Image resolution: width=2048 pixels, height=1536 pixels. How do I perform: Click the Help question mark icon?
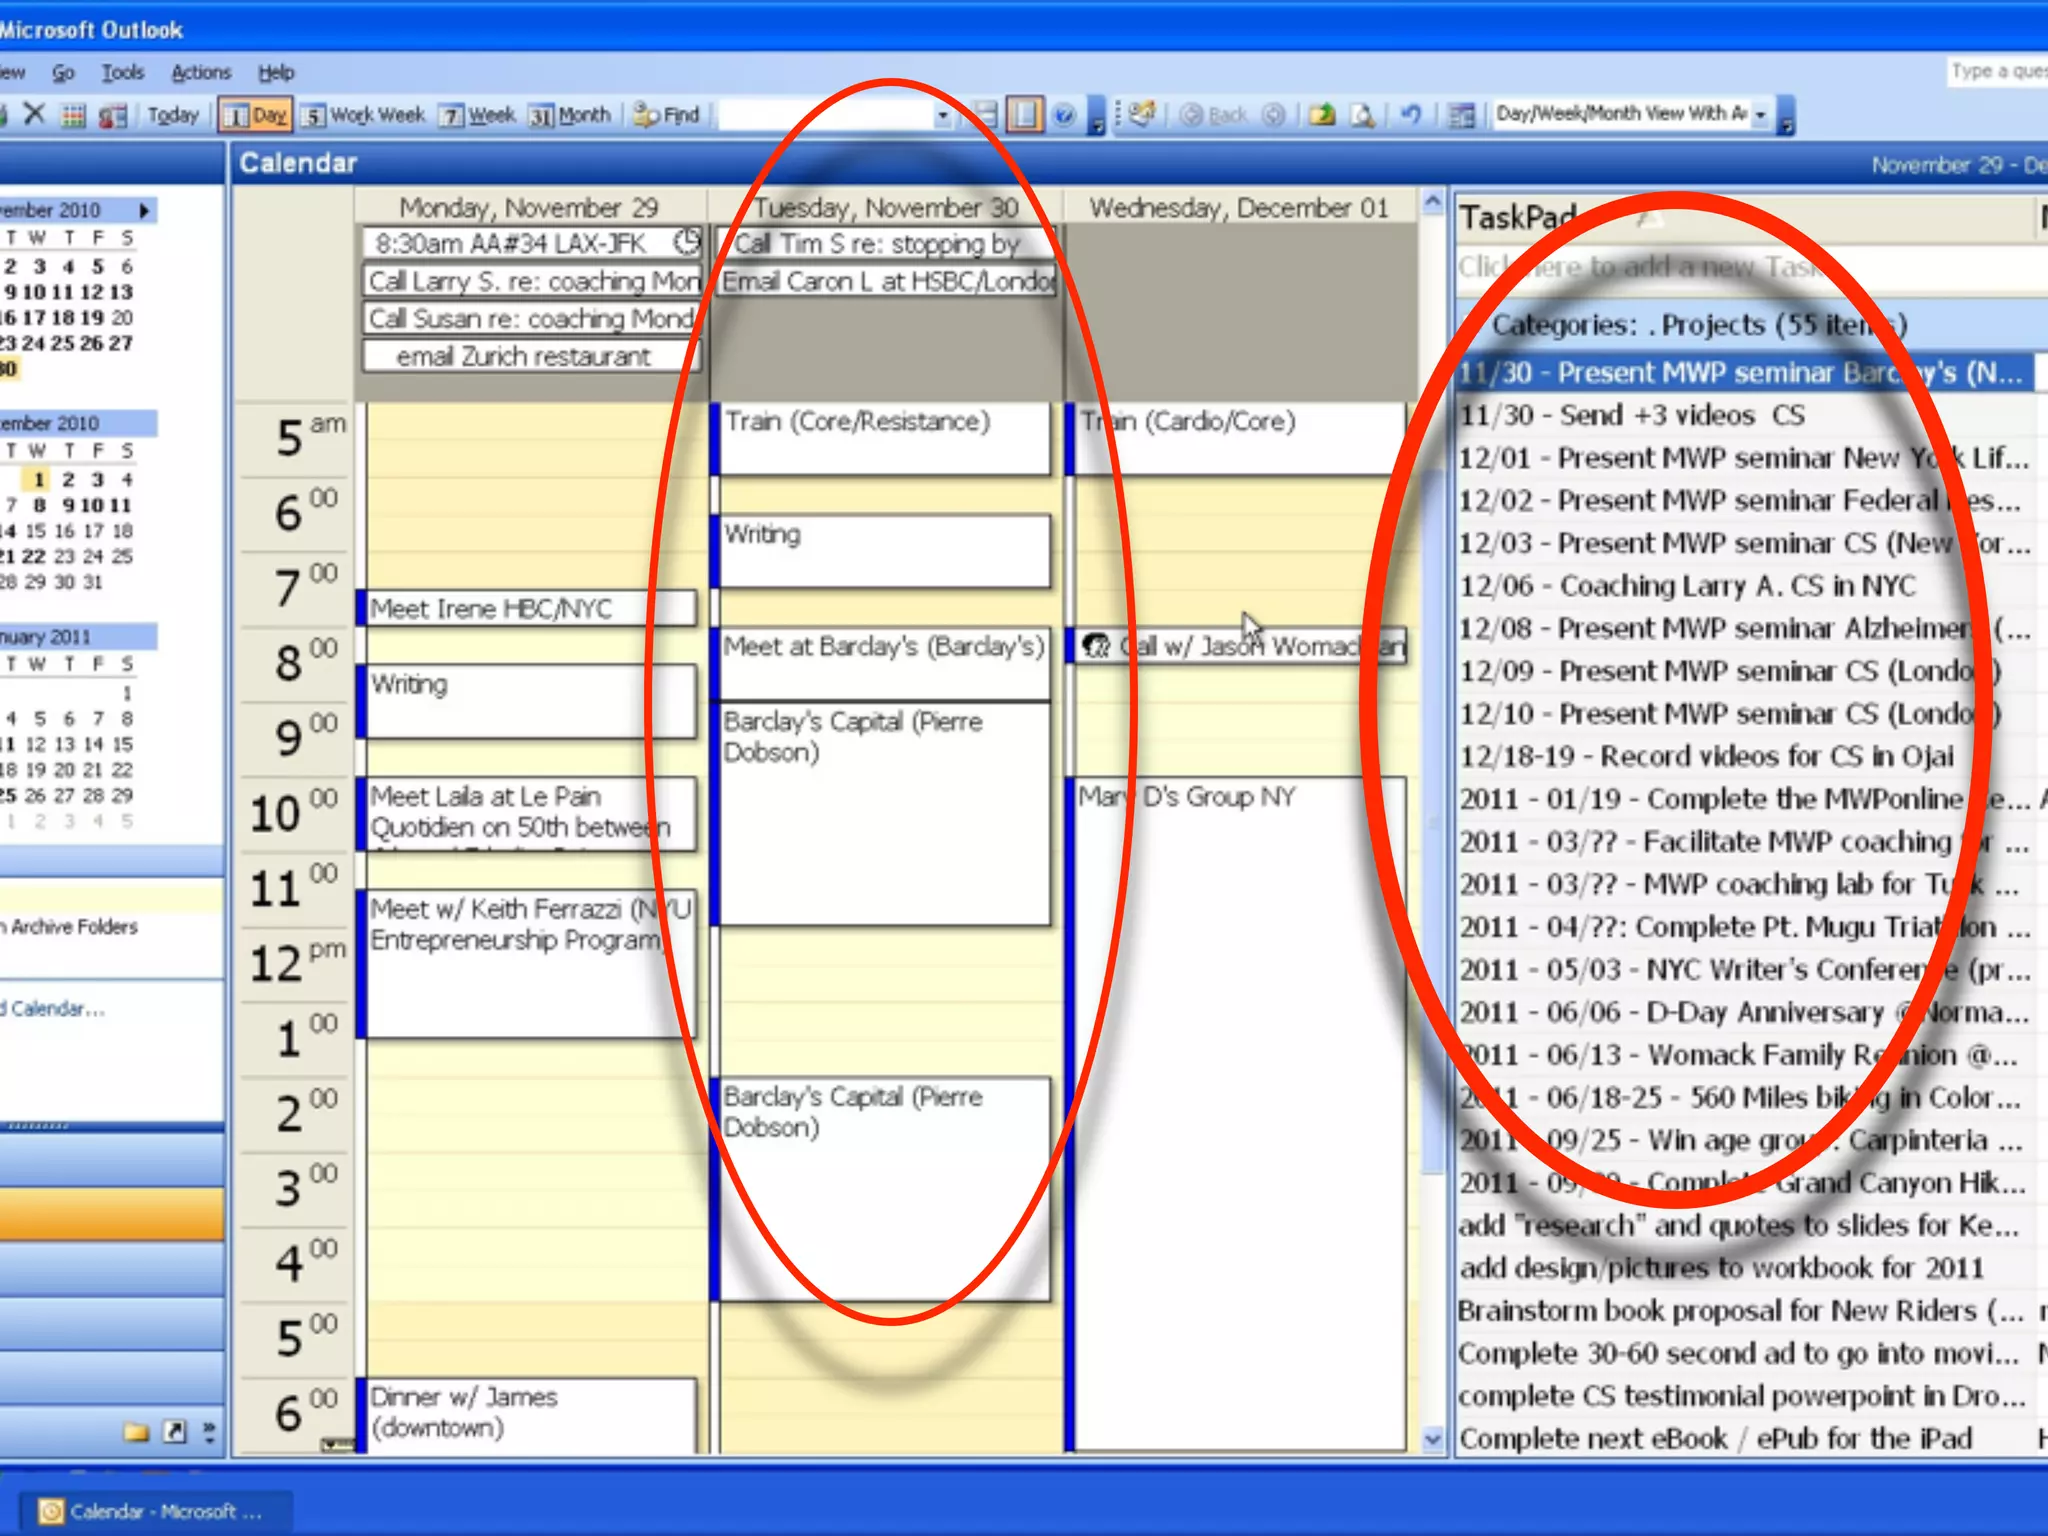1064,115
